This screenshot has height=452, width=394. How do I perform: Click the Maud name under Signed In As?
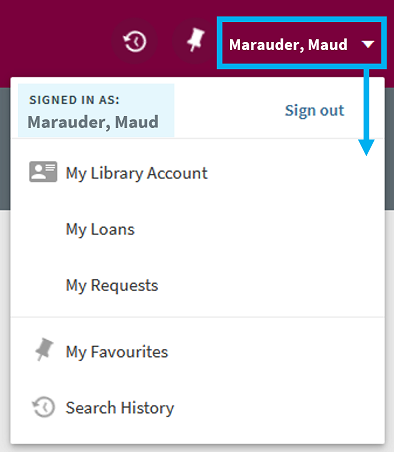(137, 122)
